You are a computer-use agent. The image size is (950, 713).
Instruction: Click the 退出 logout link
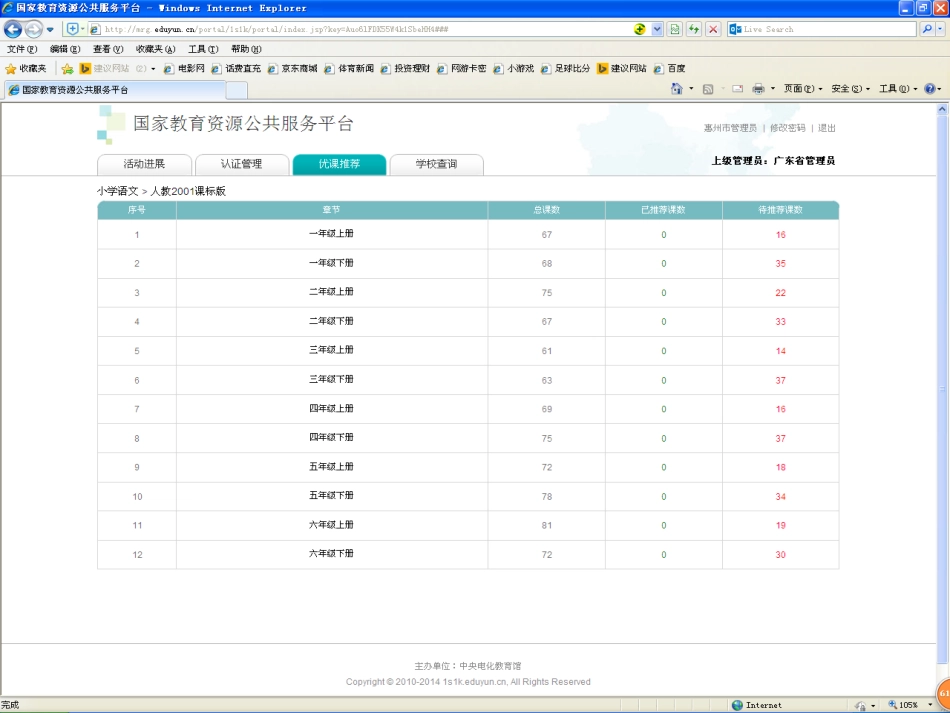pos(827,128)
